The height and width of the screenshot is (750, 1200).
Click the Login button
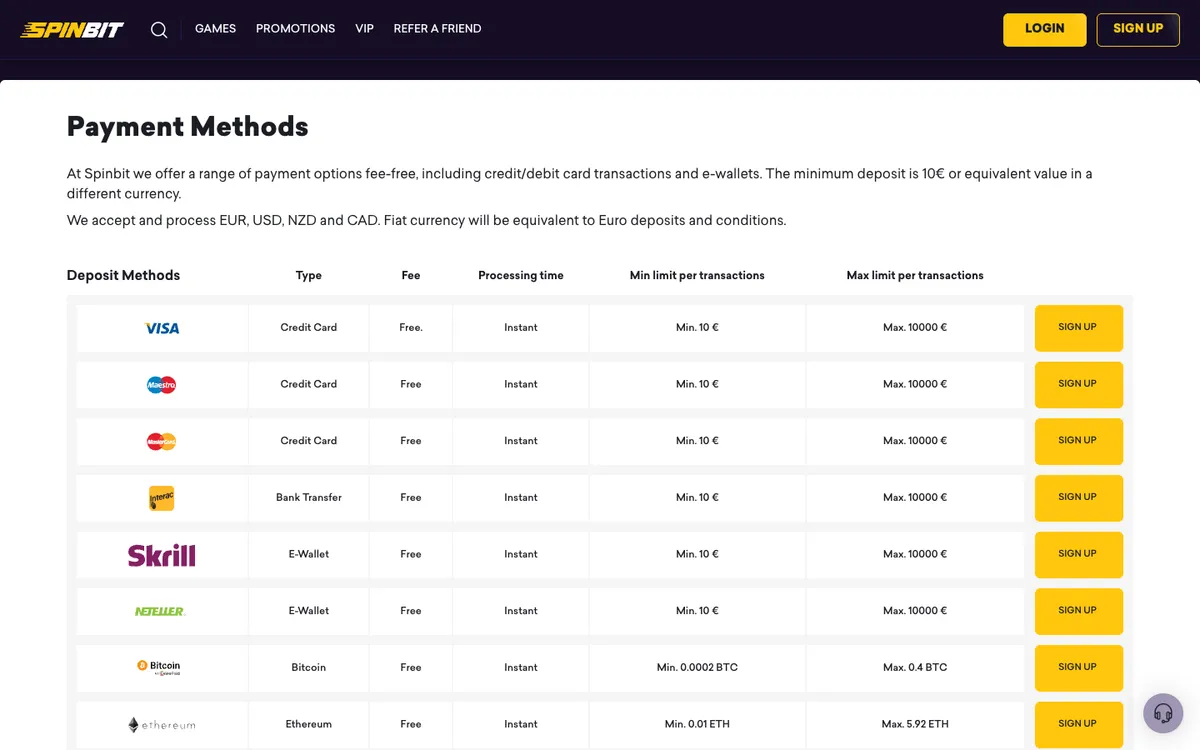tap(1044, 29)
